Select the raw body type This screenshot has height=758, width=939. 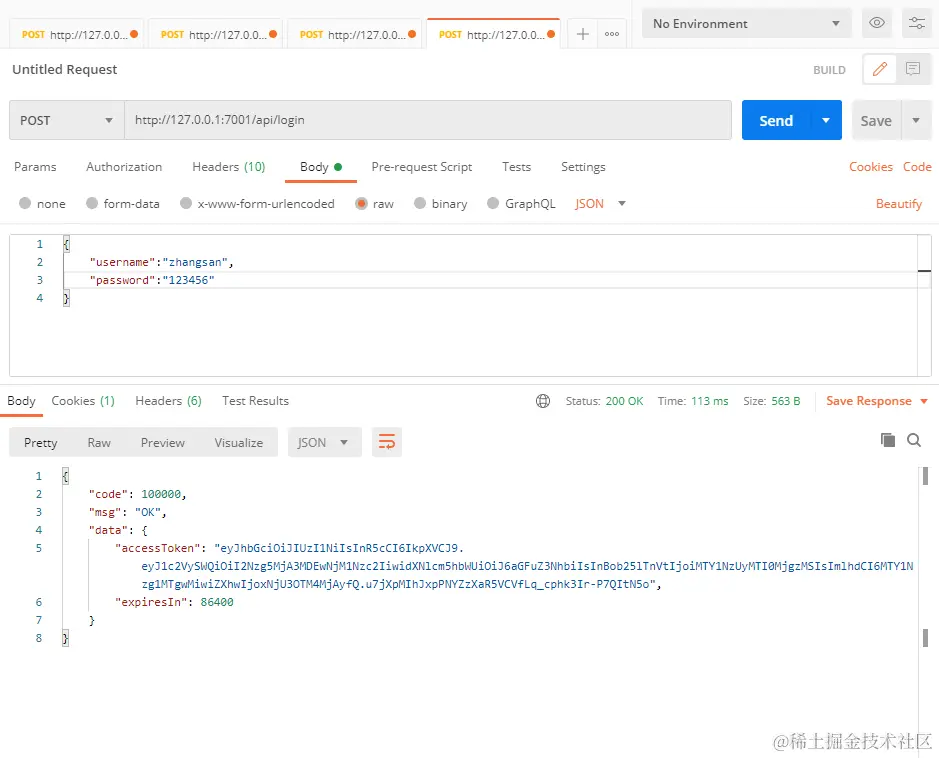[374, 204]
